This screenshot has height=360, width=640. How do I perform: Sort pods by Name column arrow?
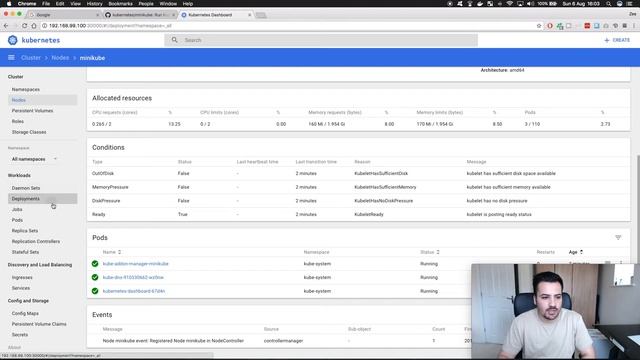[120, 252]
